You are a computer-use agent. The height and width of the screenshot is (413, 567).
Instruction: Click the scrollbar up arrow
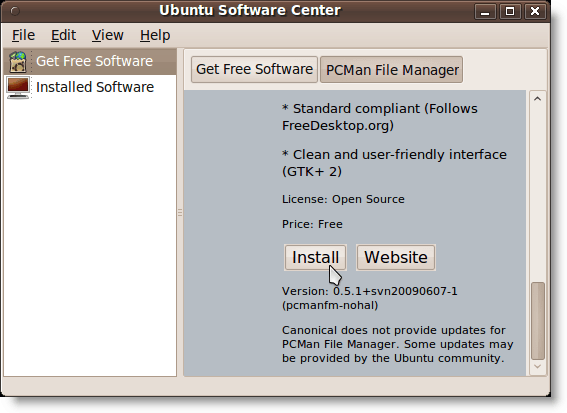(x=537, y=99)
